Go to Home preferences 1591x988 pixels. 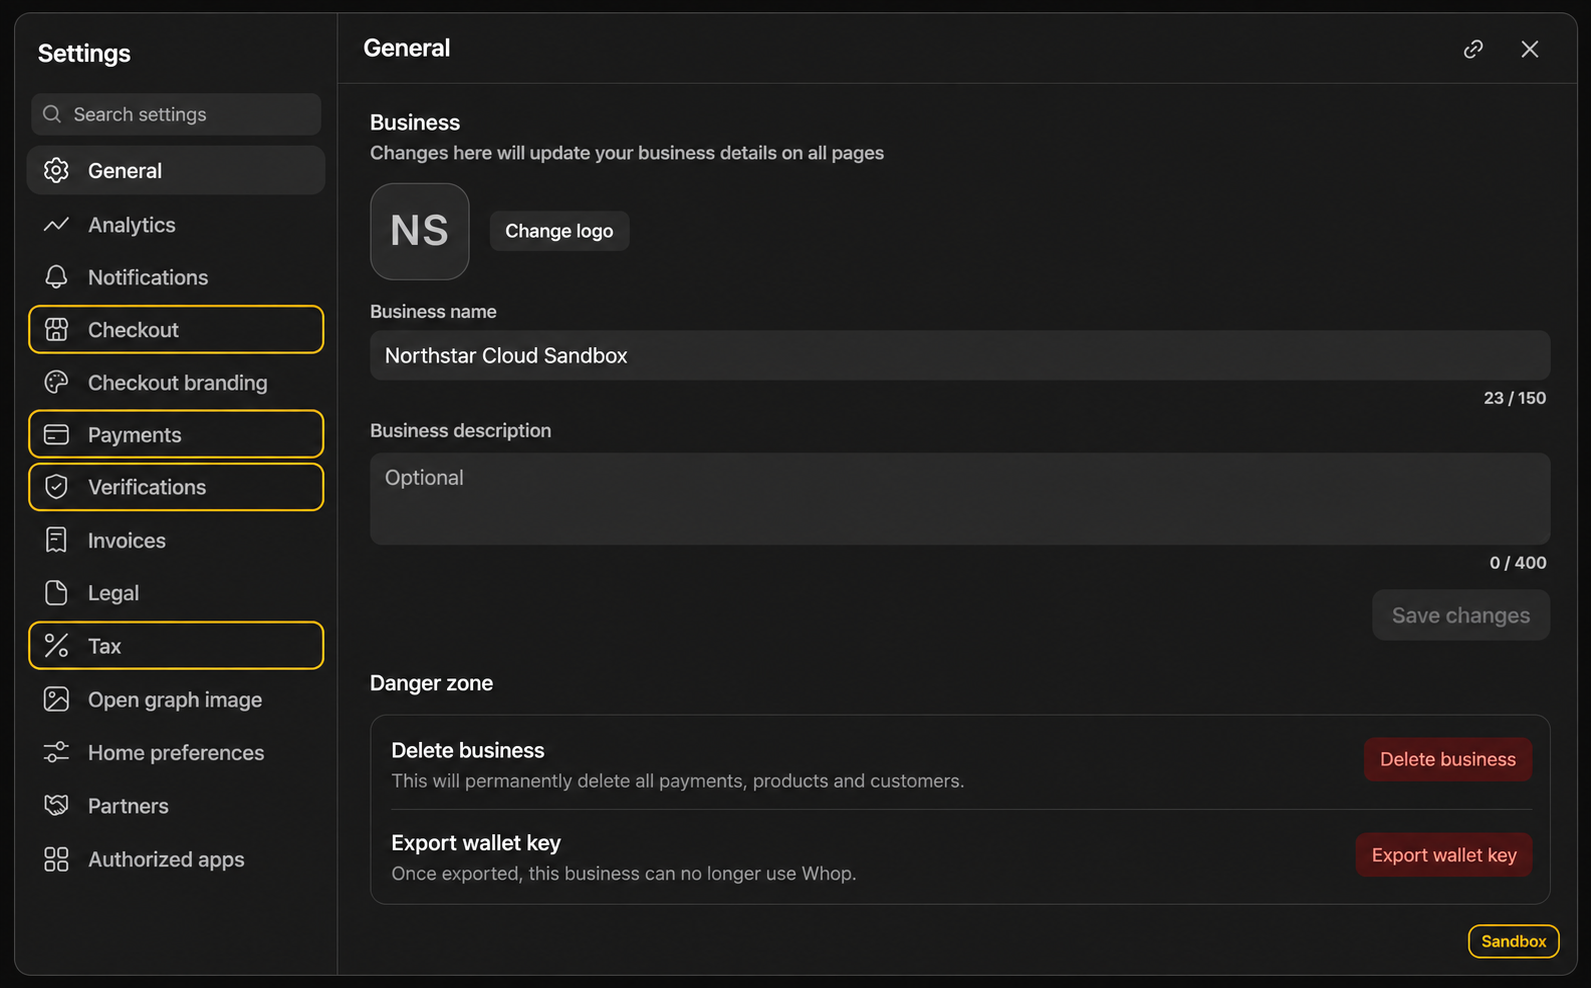176,752
